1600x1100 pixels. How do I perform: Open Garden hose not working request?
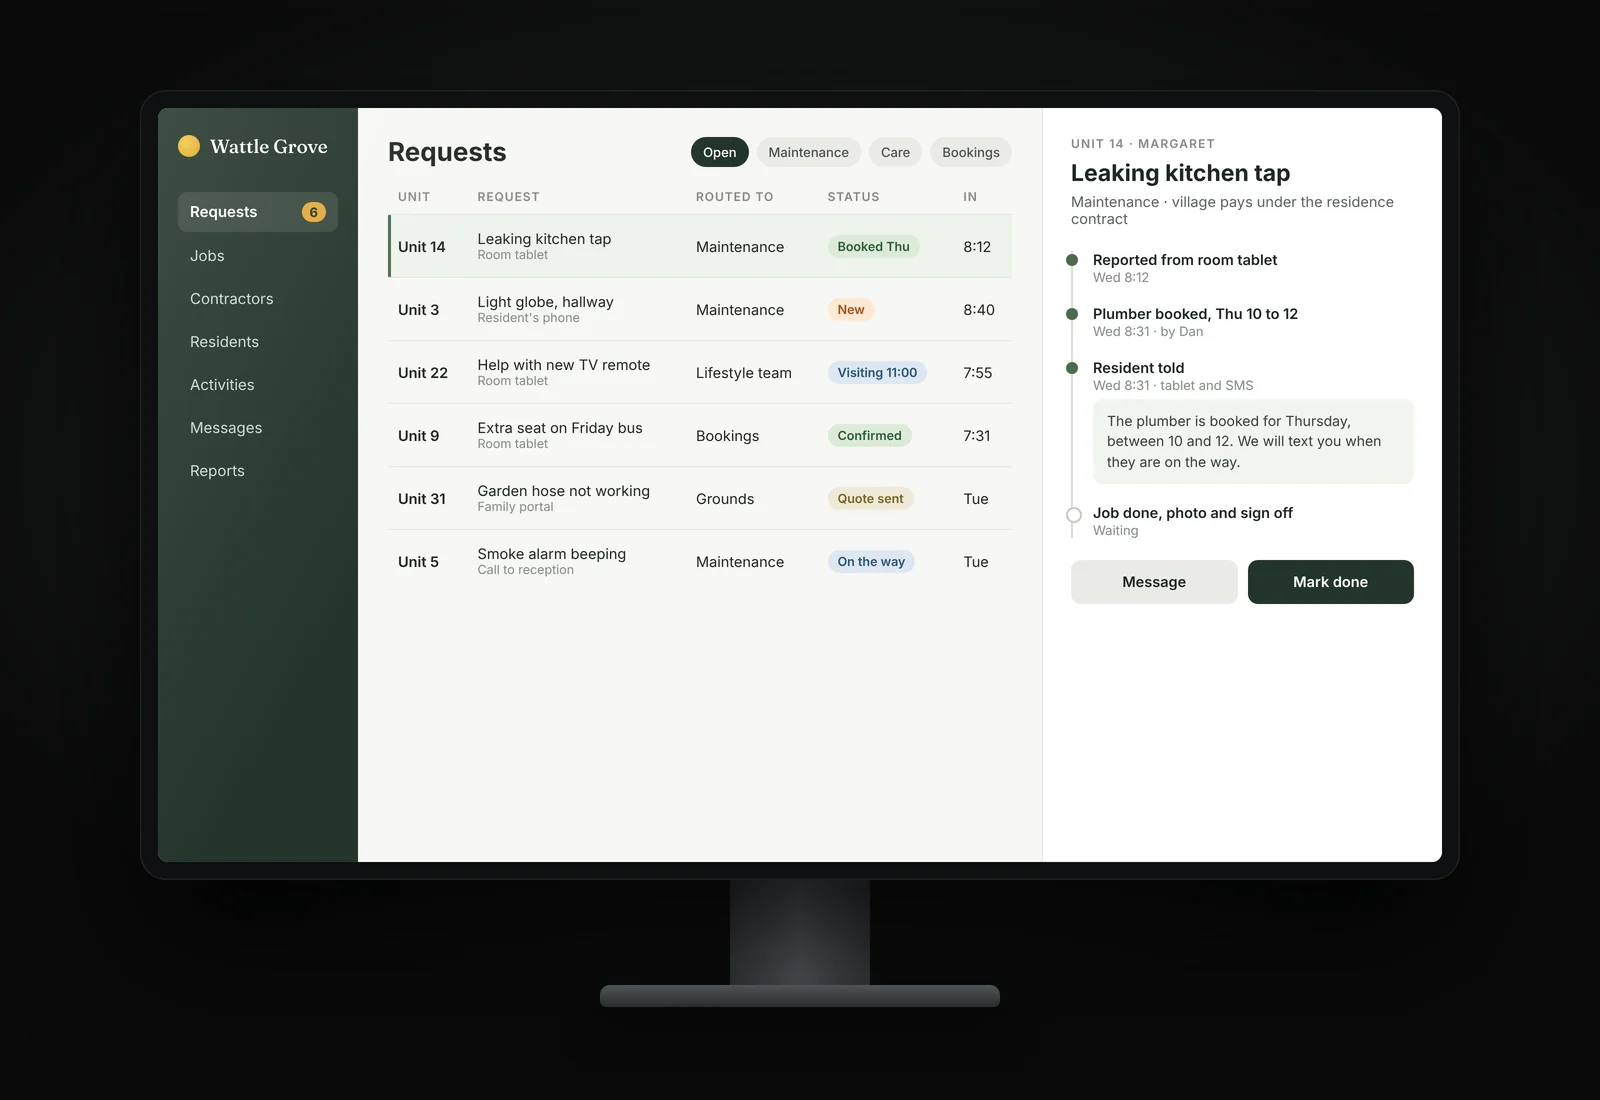pos(700,498)
